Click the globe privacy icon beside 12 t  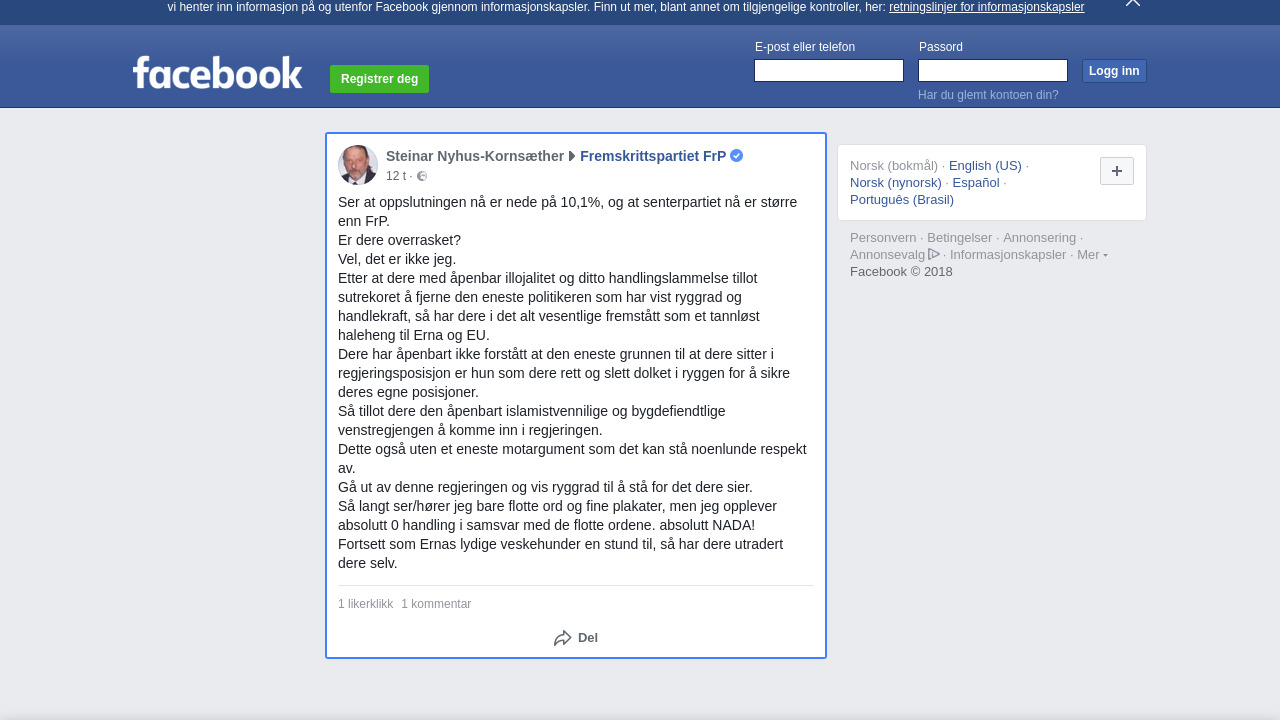[x=422, y=176]
